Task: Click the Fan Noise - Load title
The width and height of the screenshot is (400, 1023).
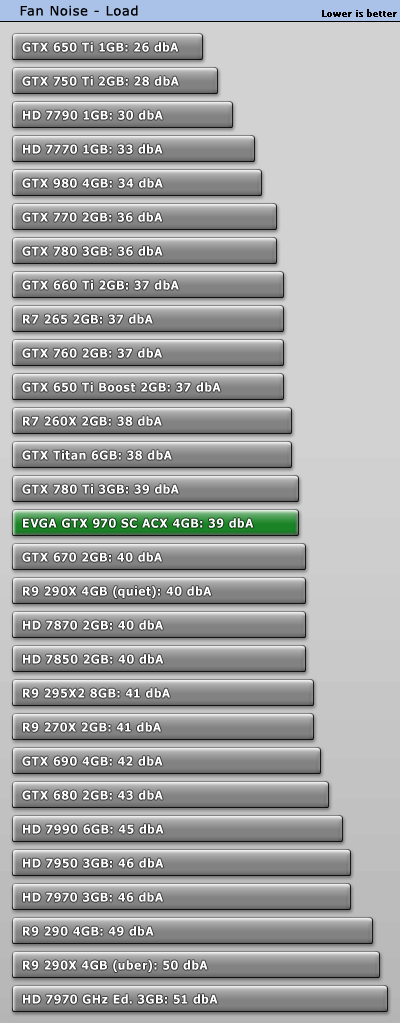Action: [79, 10]
